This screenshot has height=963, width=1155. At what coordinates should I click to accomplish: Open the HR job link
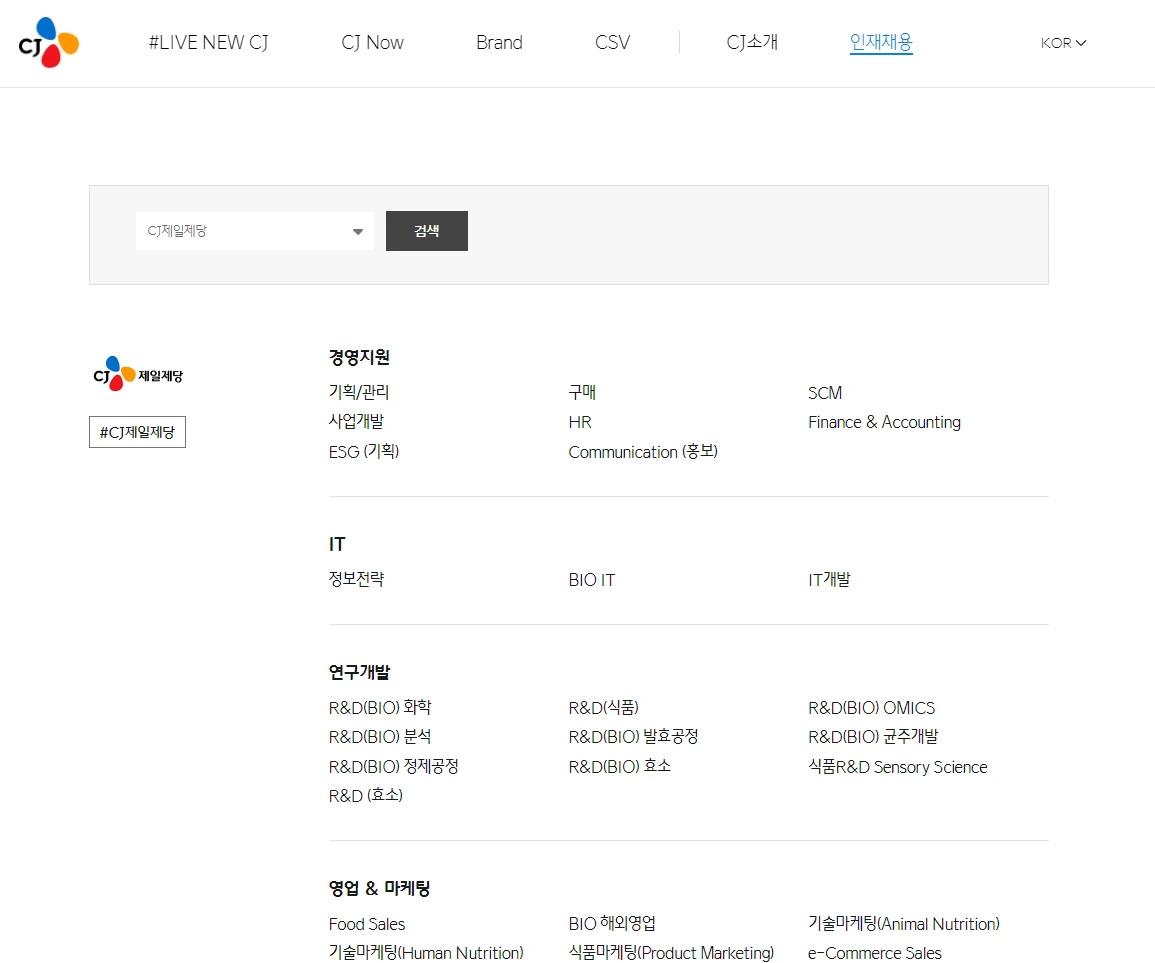click(x=580, y=422)
